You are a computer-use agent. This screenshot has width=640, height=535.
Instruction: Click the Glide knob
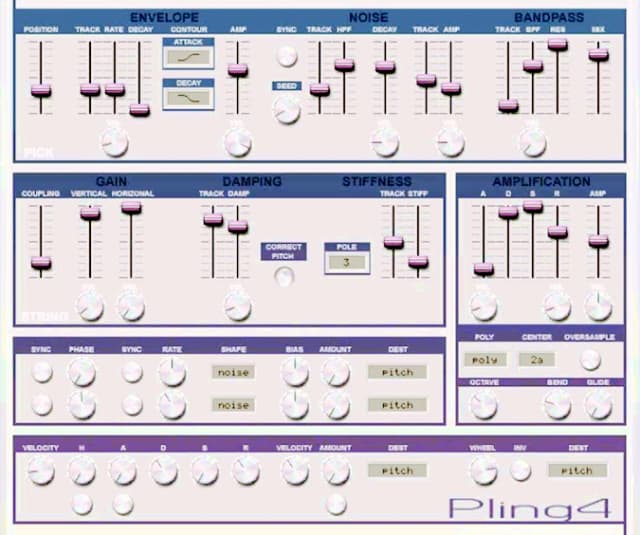tap(598, 403)
